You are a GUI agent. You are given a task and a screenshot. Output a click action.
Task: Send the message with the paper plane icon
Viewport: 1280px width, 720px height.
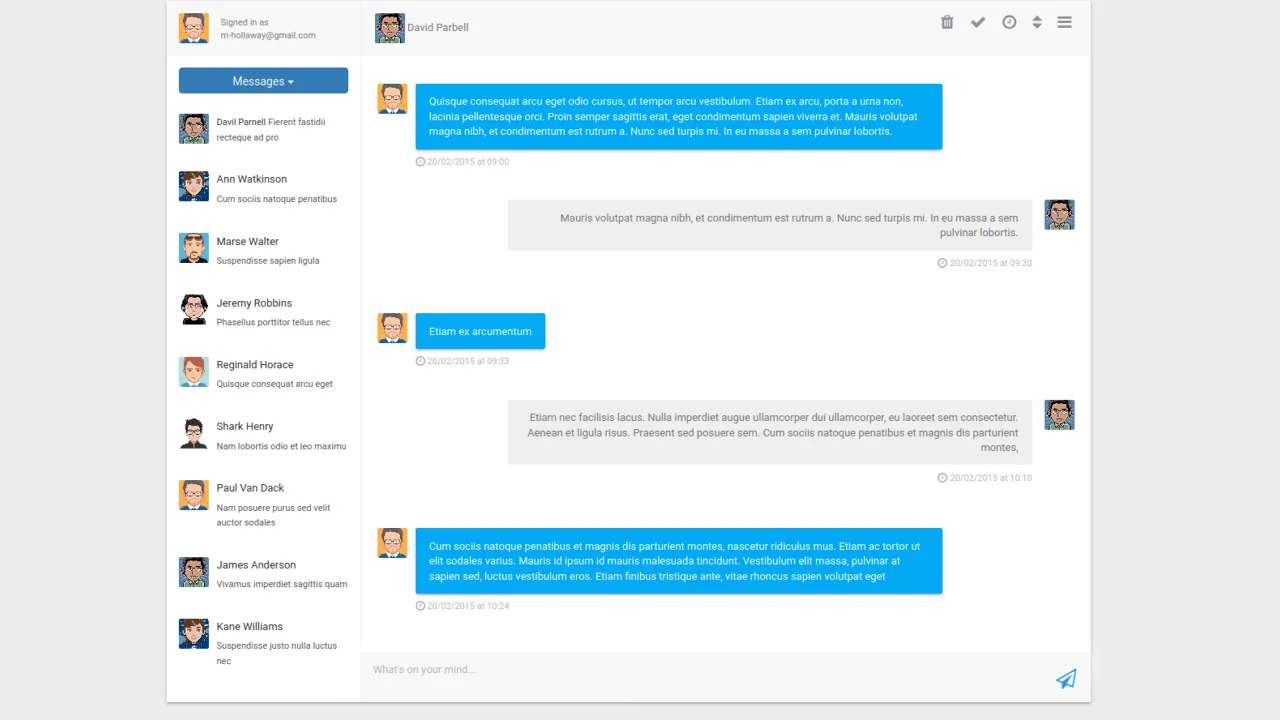point(1065,679)
